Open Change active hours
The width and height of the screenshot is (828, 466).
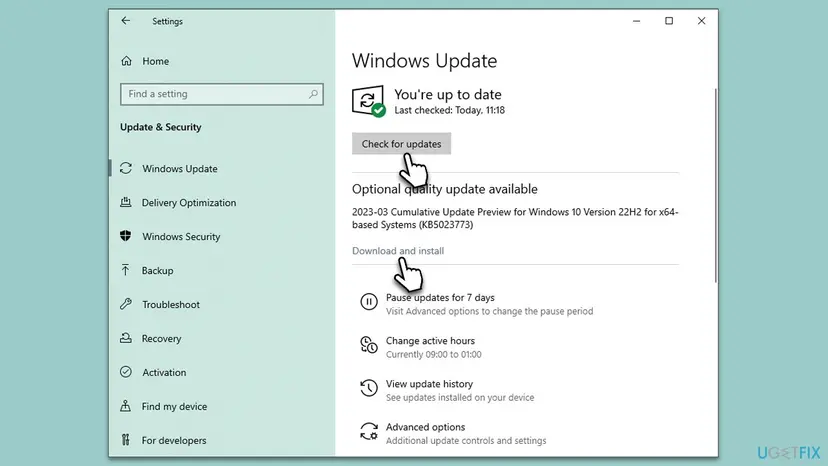pos(430,341)
